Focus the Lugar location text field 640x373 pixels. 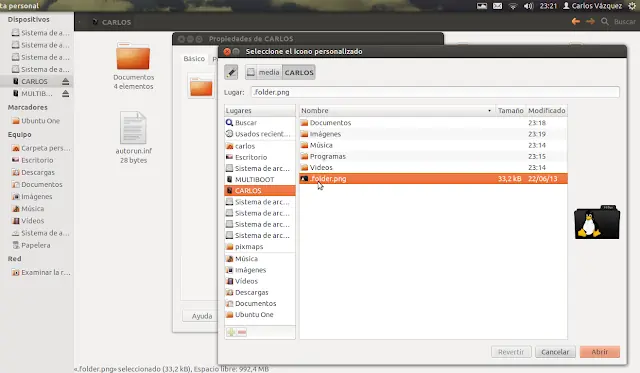[435, 92]
